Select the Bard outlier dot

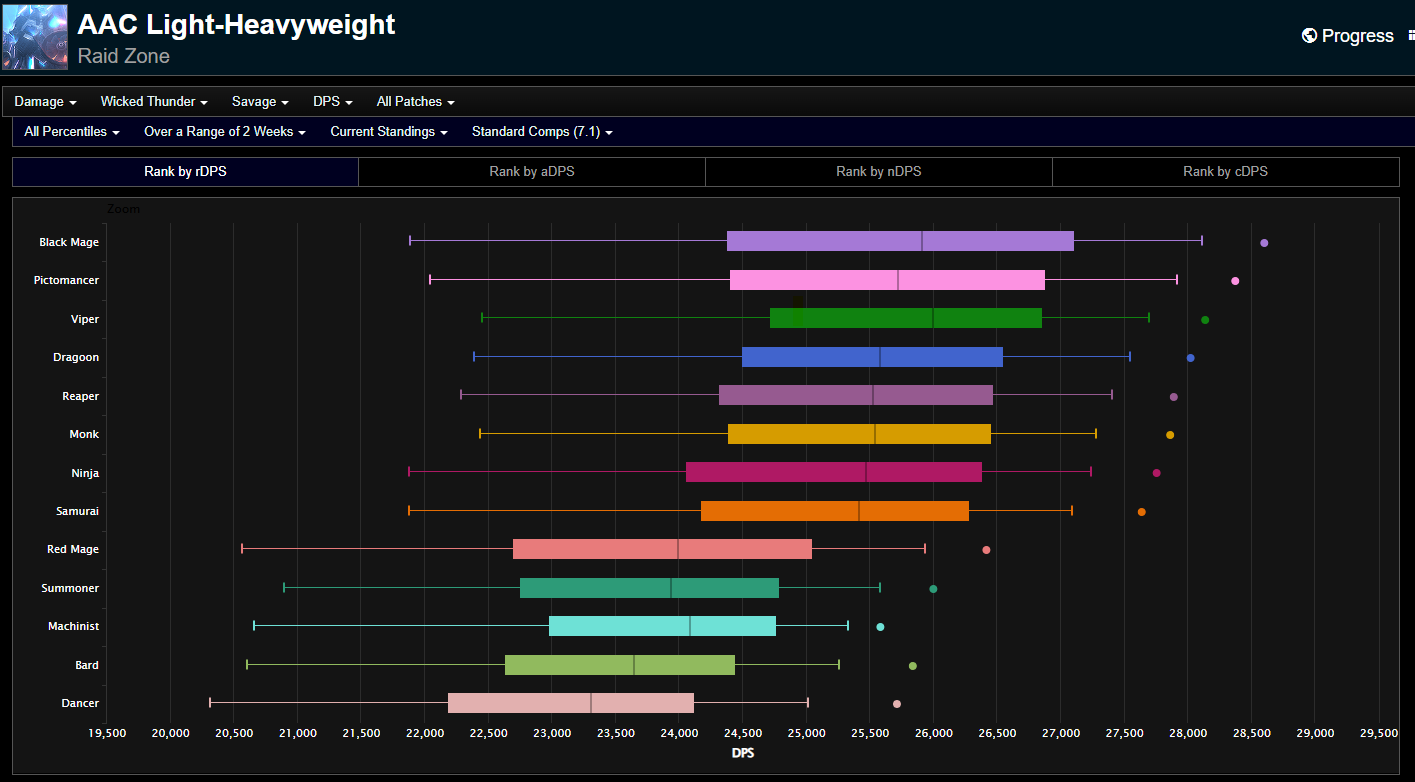pyautogui.click(x=912, y=666)
